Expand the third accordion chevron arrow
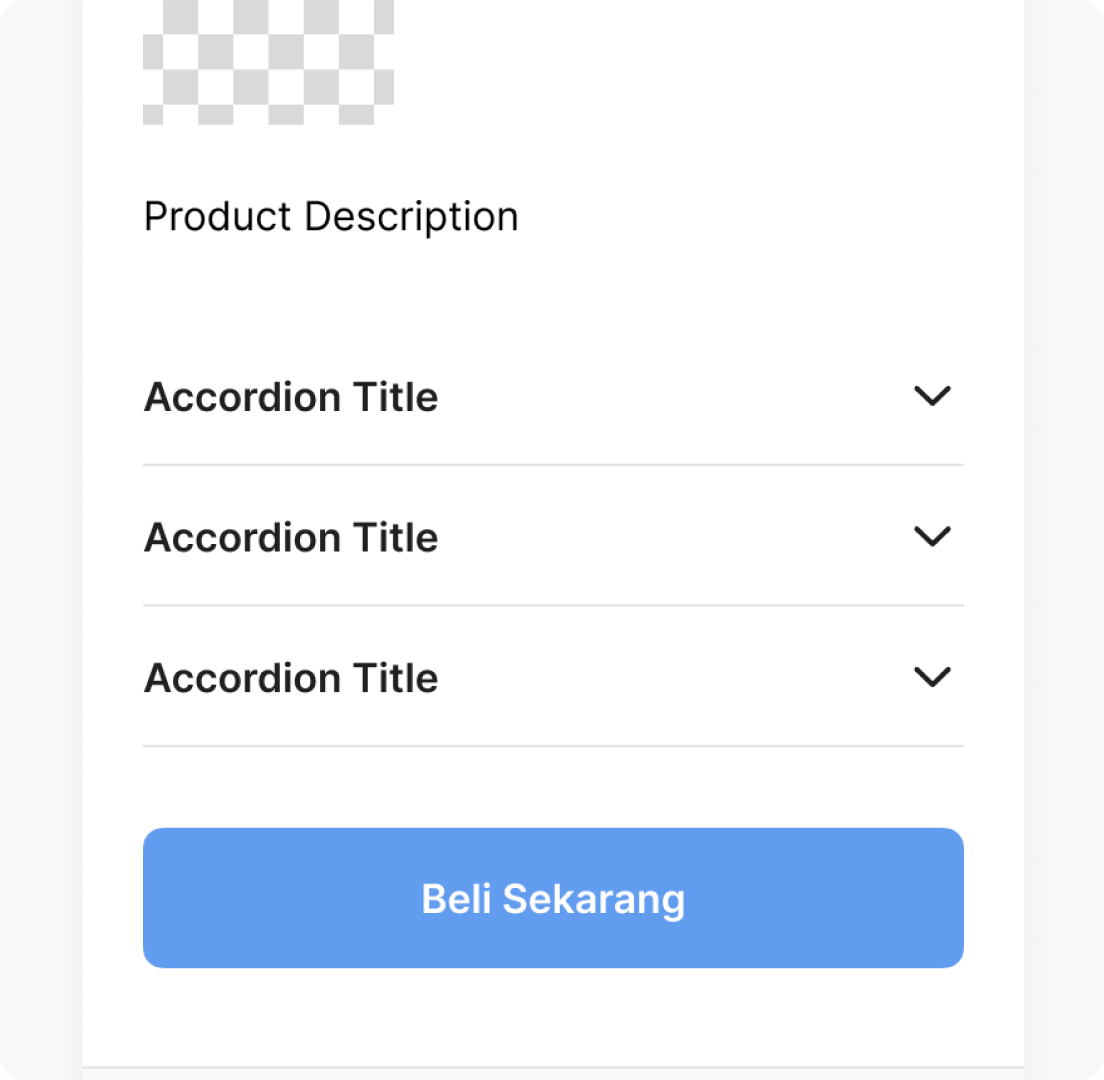1104x1080 pixels. (x=932, y=677)
